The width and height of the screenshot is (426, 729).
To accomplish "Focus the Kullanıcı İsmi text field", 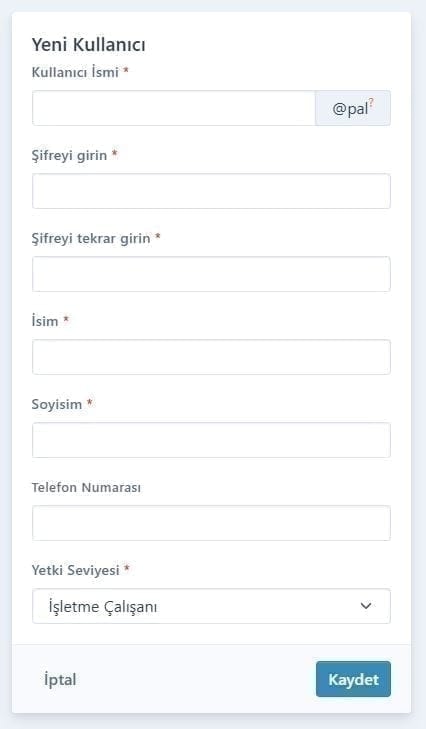I will (173, 108).
